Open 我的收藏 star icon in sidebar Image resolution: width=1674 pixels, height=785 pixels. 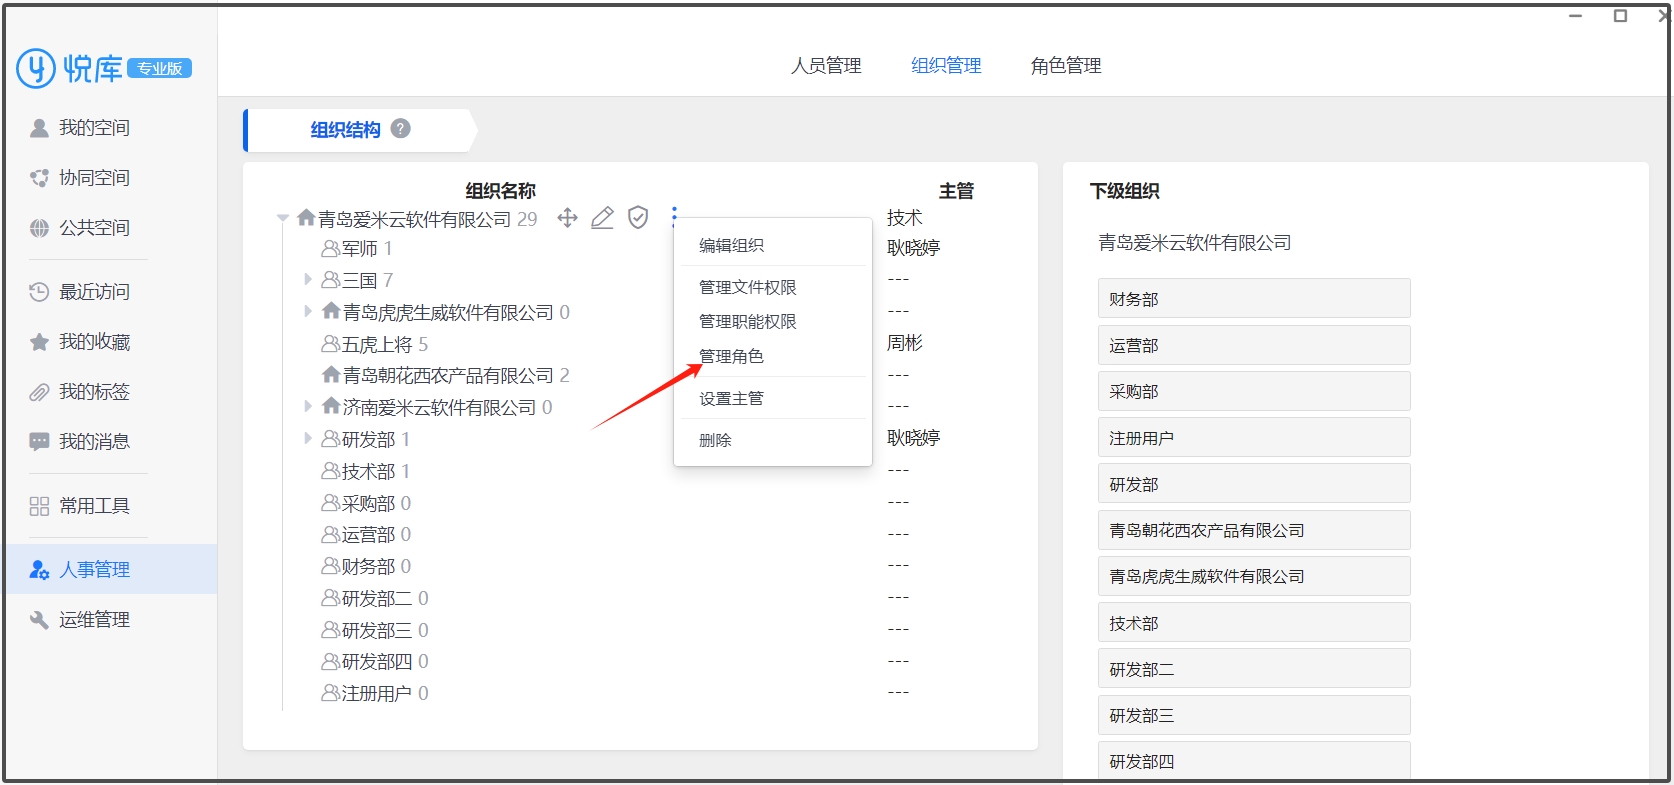(x=39, y=342)
